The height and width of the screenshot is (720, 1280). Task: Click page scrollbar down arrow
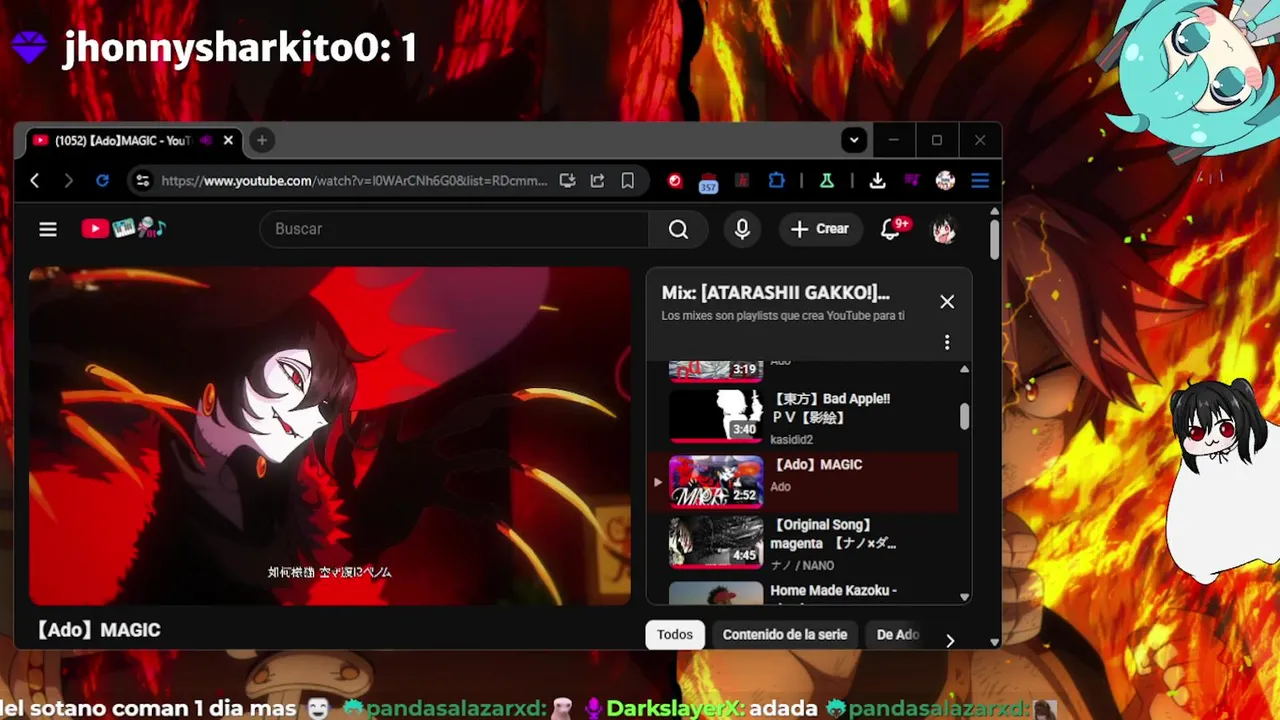[994, 643]
